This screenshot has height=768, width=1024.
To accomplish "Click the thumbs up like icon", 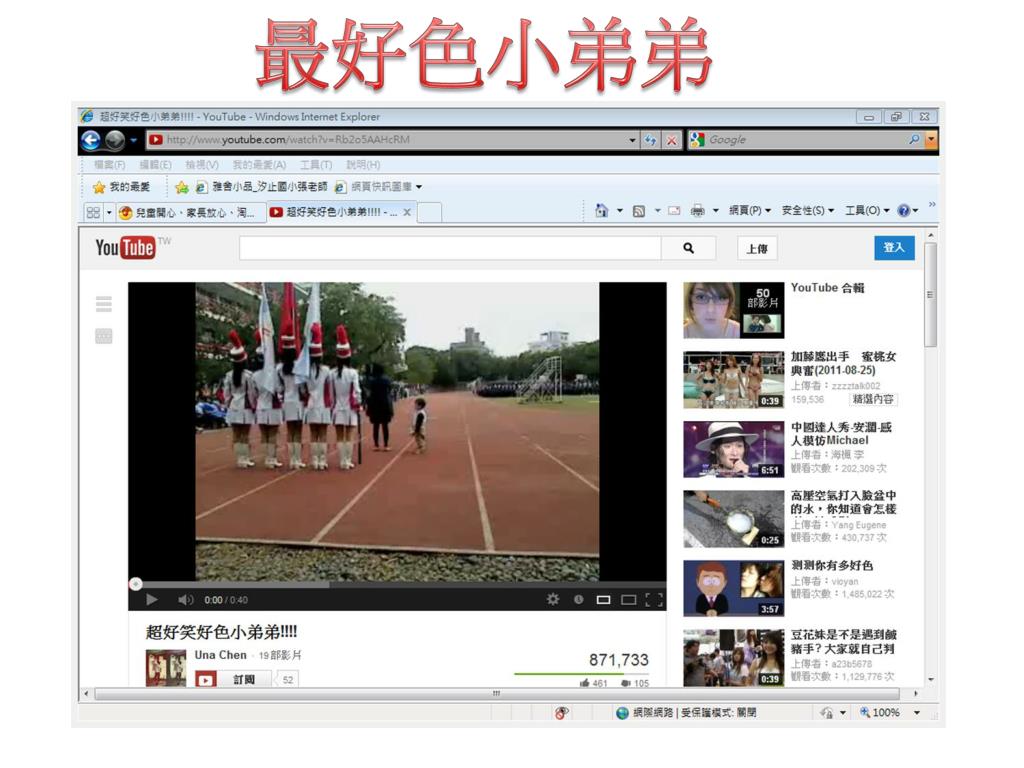I will 584,683.
